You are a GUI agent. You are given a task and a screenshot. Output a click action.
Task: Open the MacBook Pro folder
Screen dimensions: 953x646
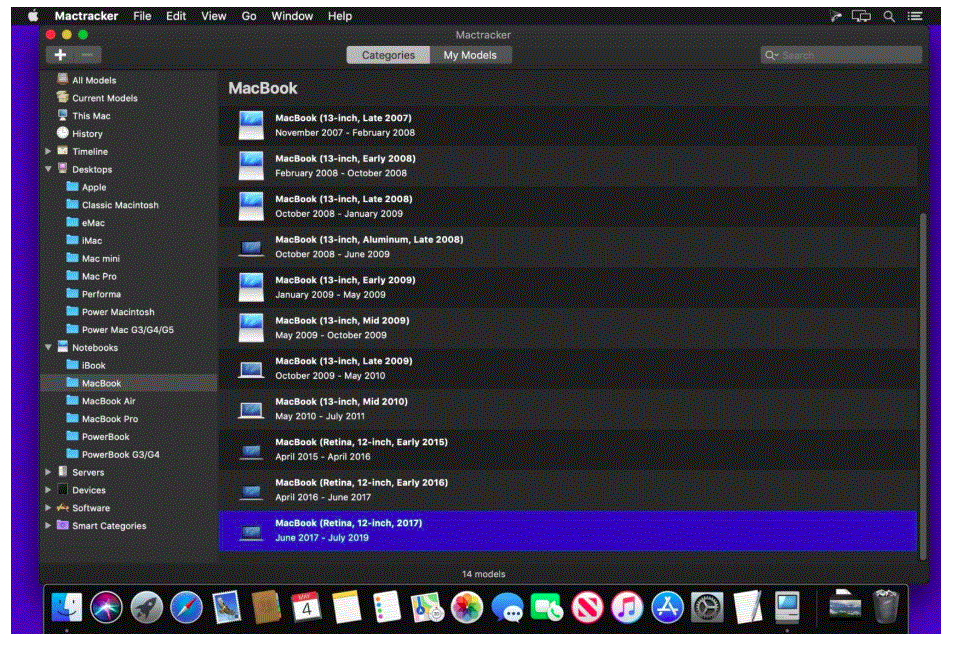pyautogui.click(x=109, y=419)
